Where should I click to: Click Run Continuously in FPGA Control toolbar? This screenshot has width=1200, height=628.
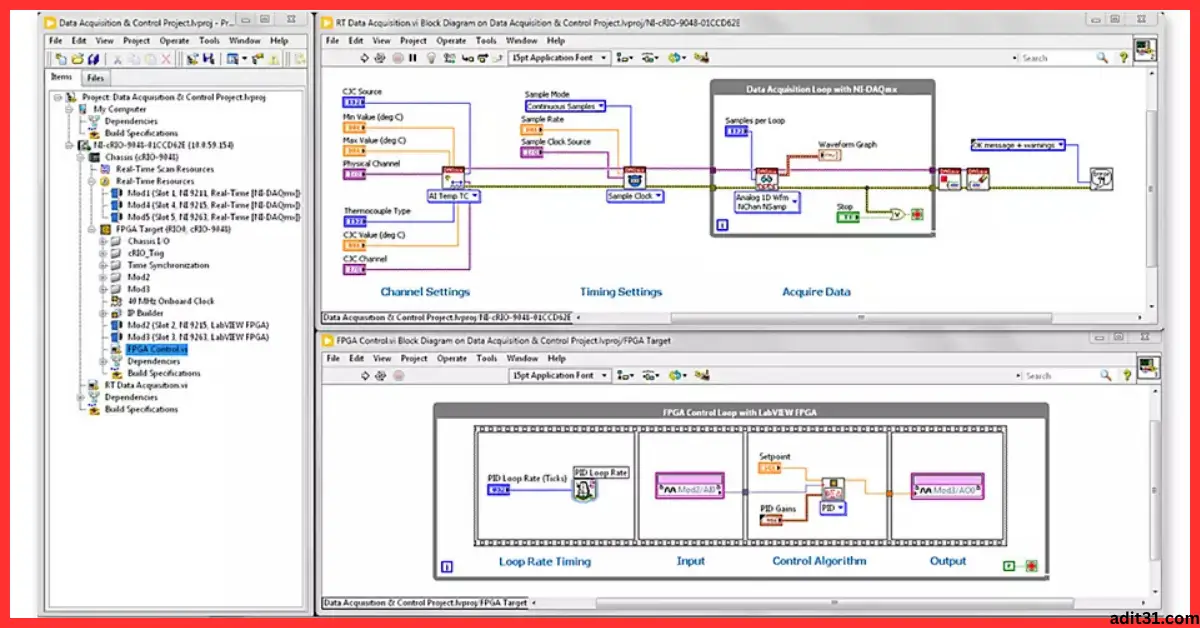coord(380,376)
